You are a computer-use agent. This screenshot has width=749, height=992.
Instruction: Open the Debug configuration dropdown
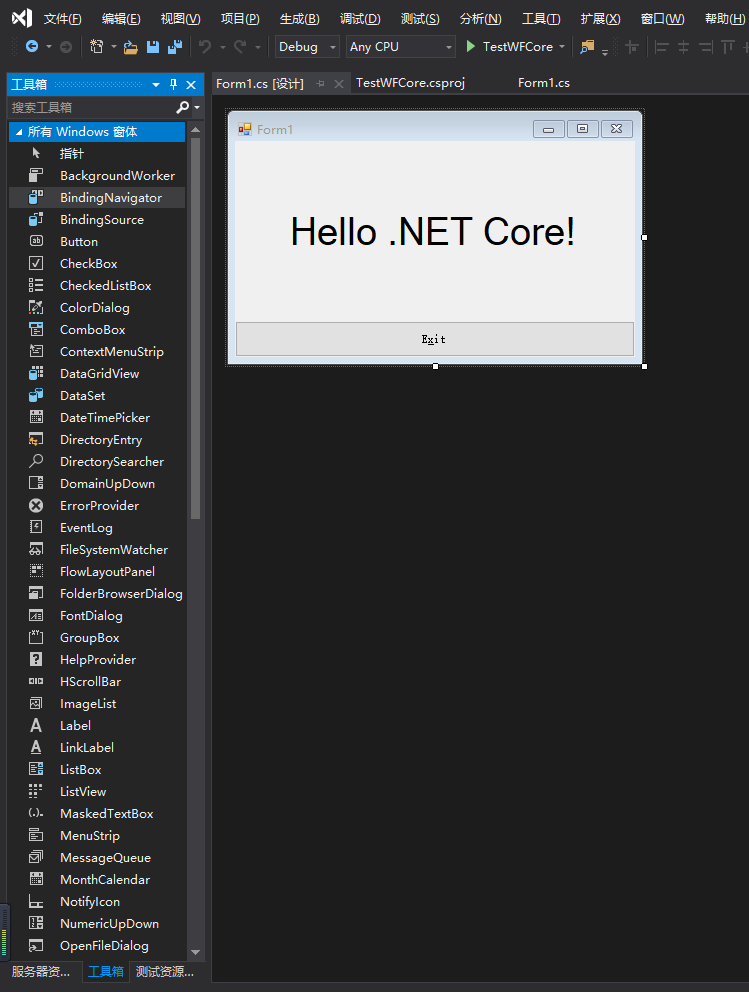click(331, 46)
